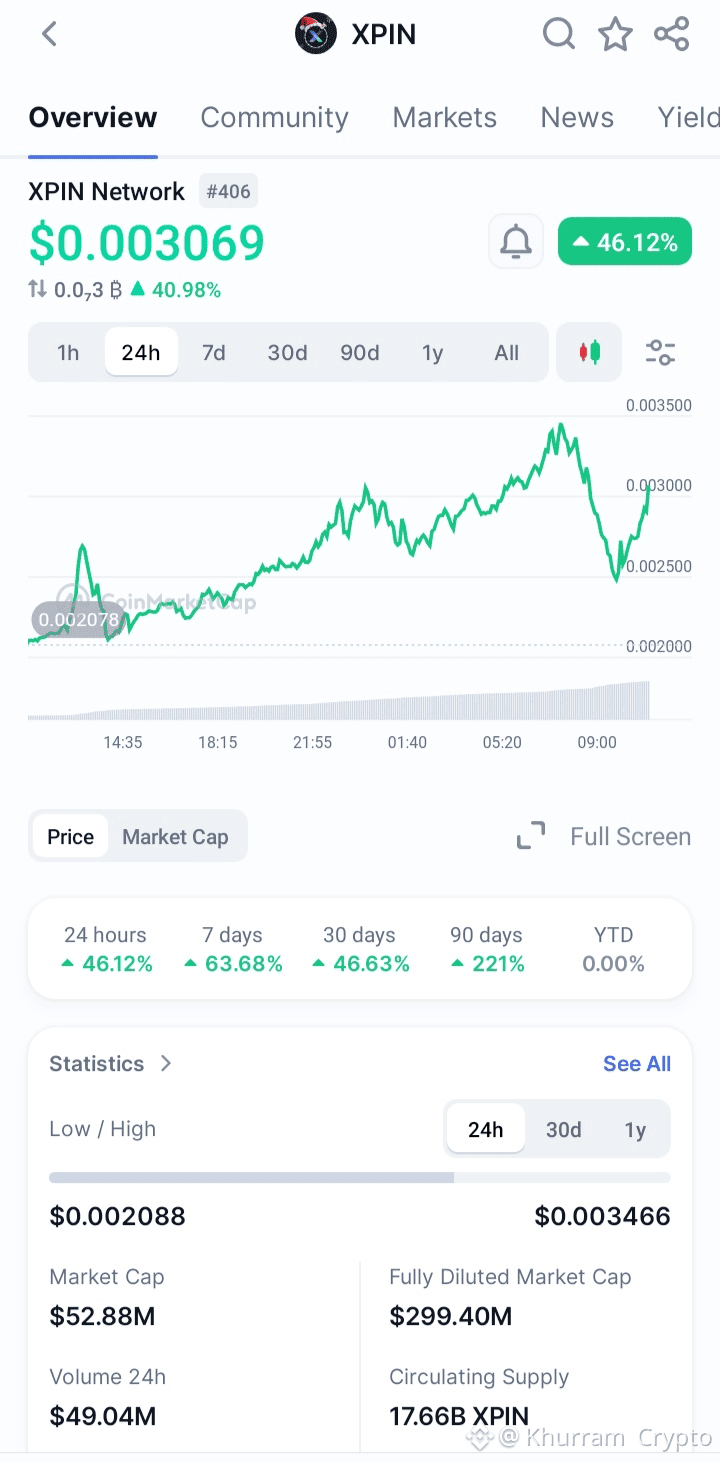
Task: Open chart settings sliders icon
Action: point(660,352)
